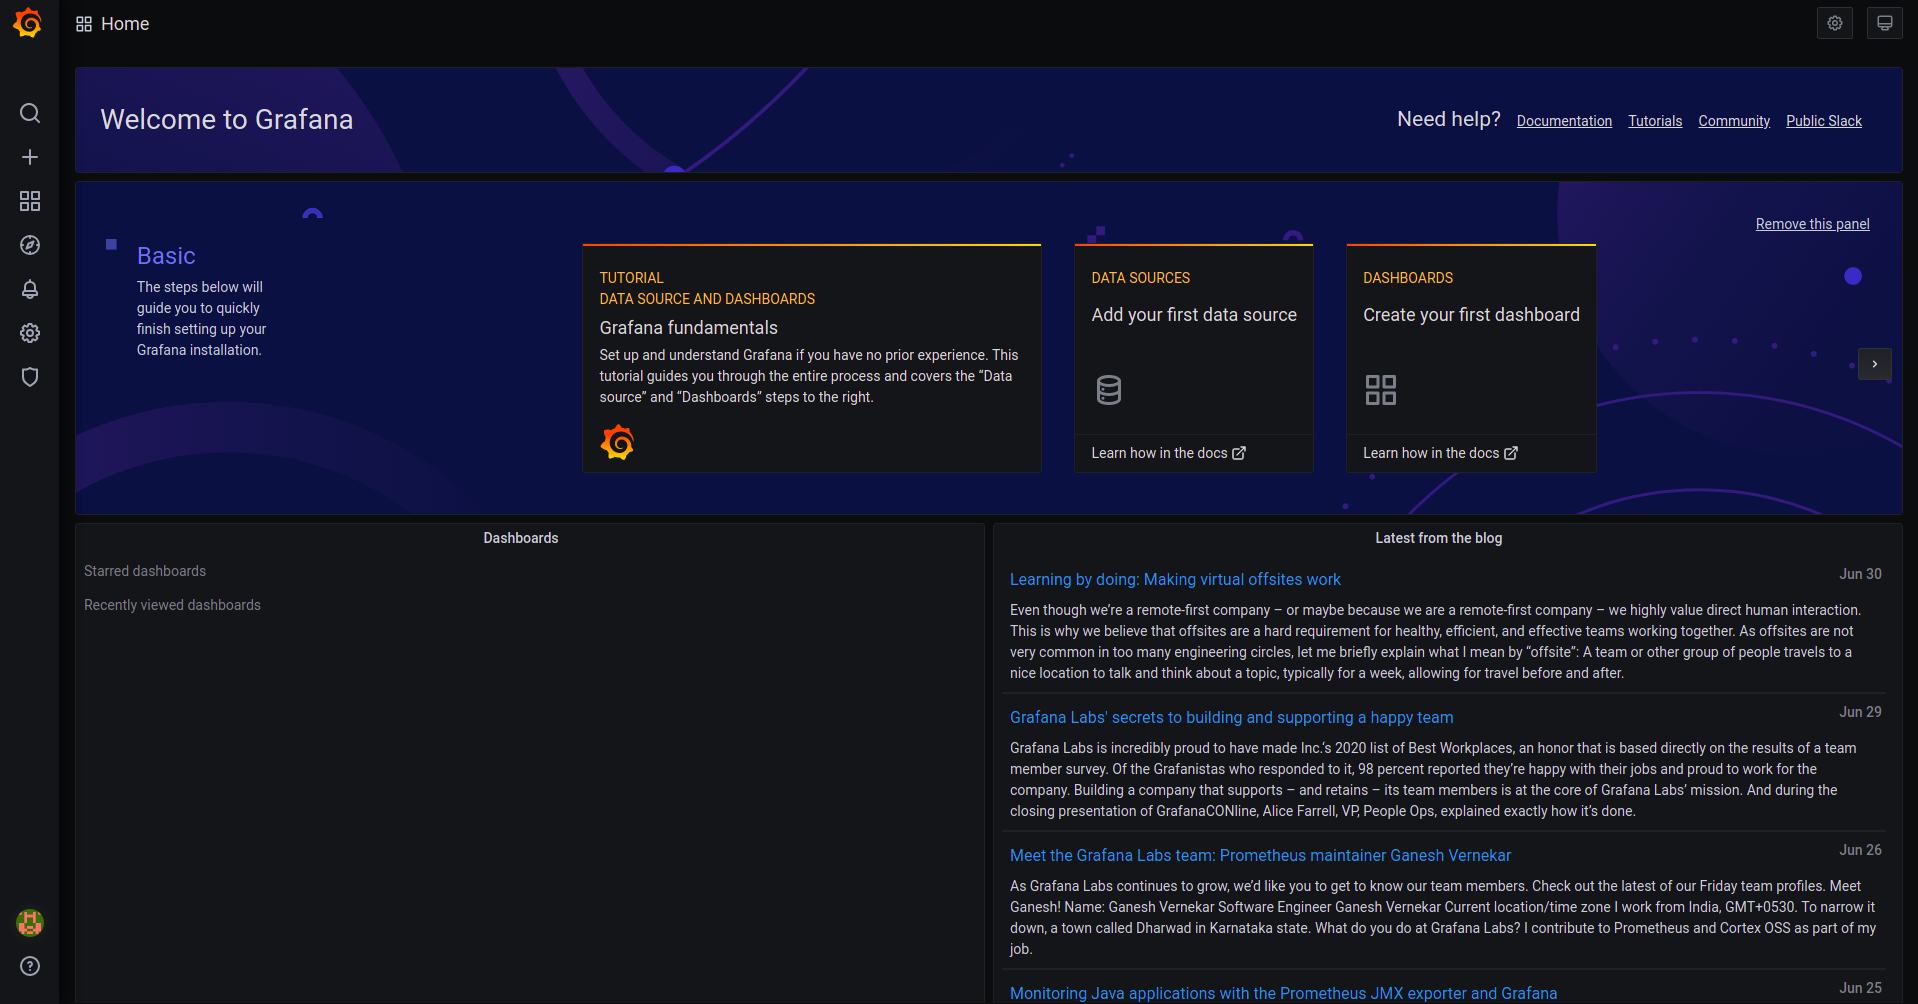Image resolution: width=1918 pixels, height=1004 pixels.
Task: Open the Documentation link
Action: tap(1564, 121)
